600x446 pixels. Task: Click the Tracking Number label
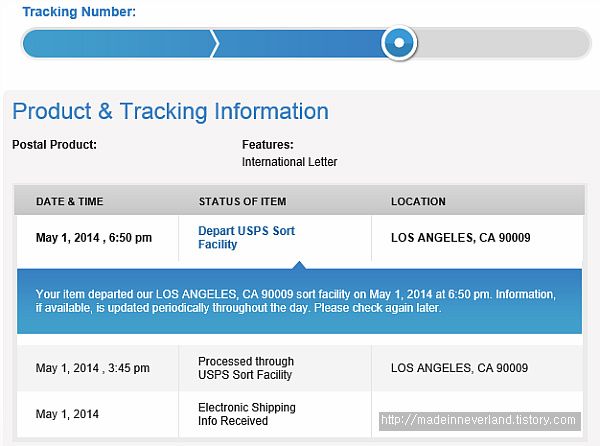79,11
